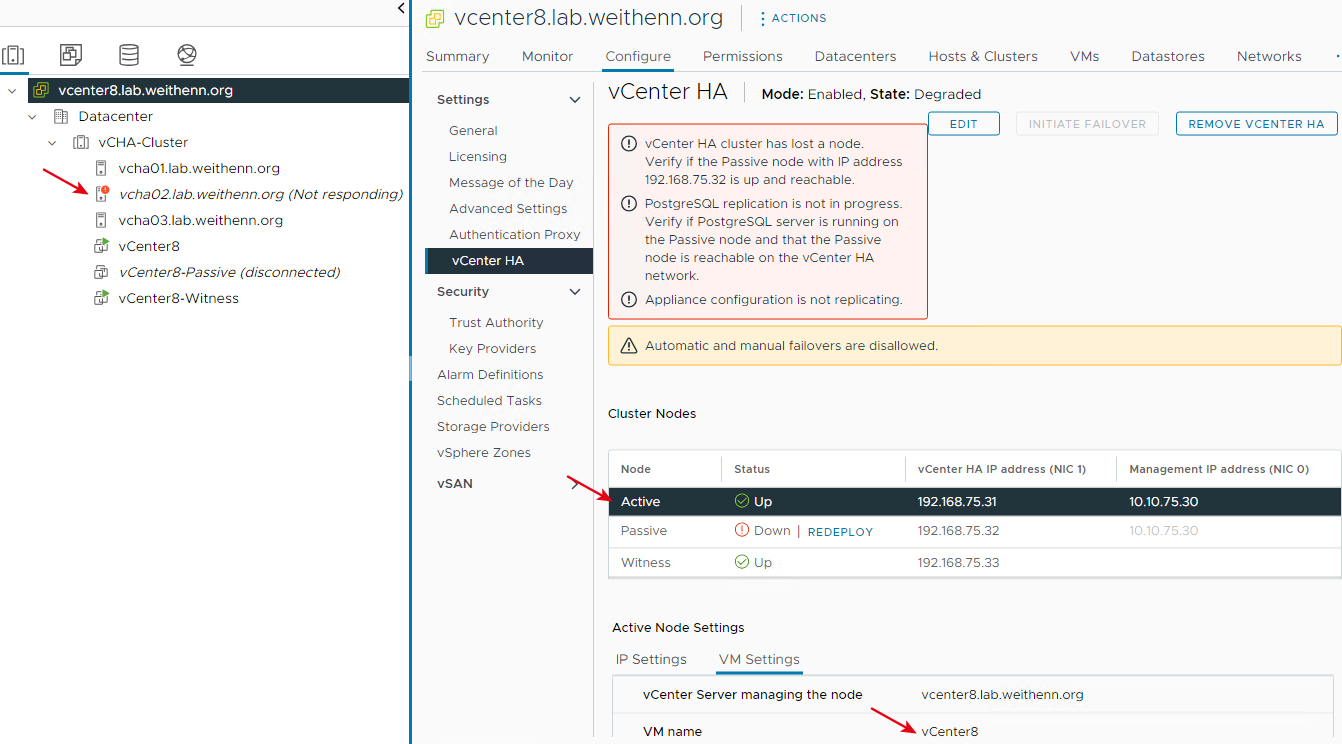Screen dimensions: 1342x744
Task: Open the Storage inventory view icon
Action: [x=129, y=55]
